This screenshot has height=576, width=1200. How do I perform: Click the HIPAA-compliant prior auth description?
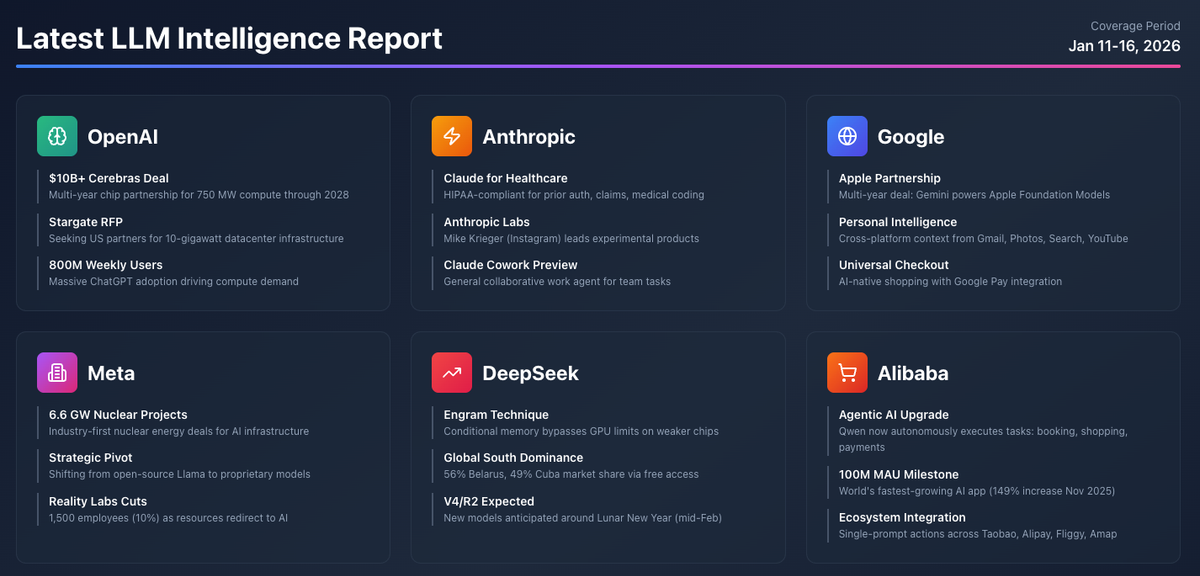(574, 195)
